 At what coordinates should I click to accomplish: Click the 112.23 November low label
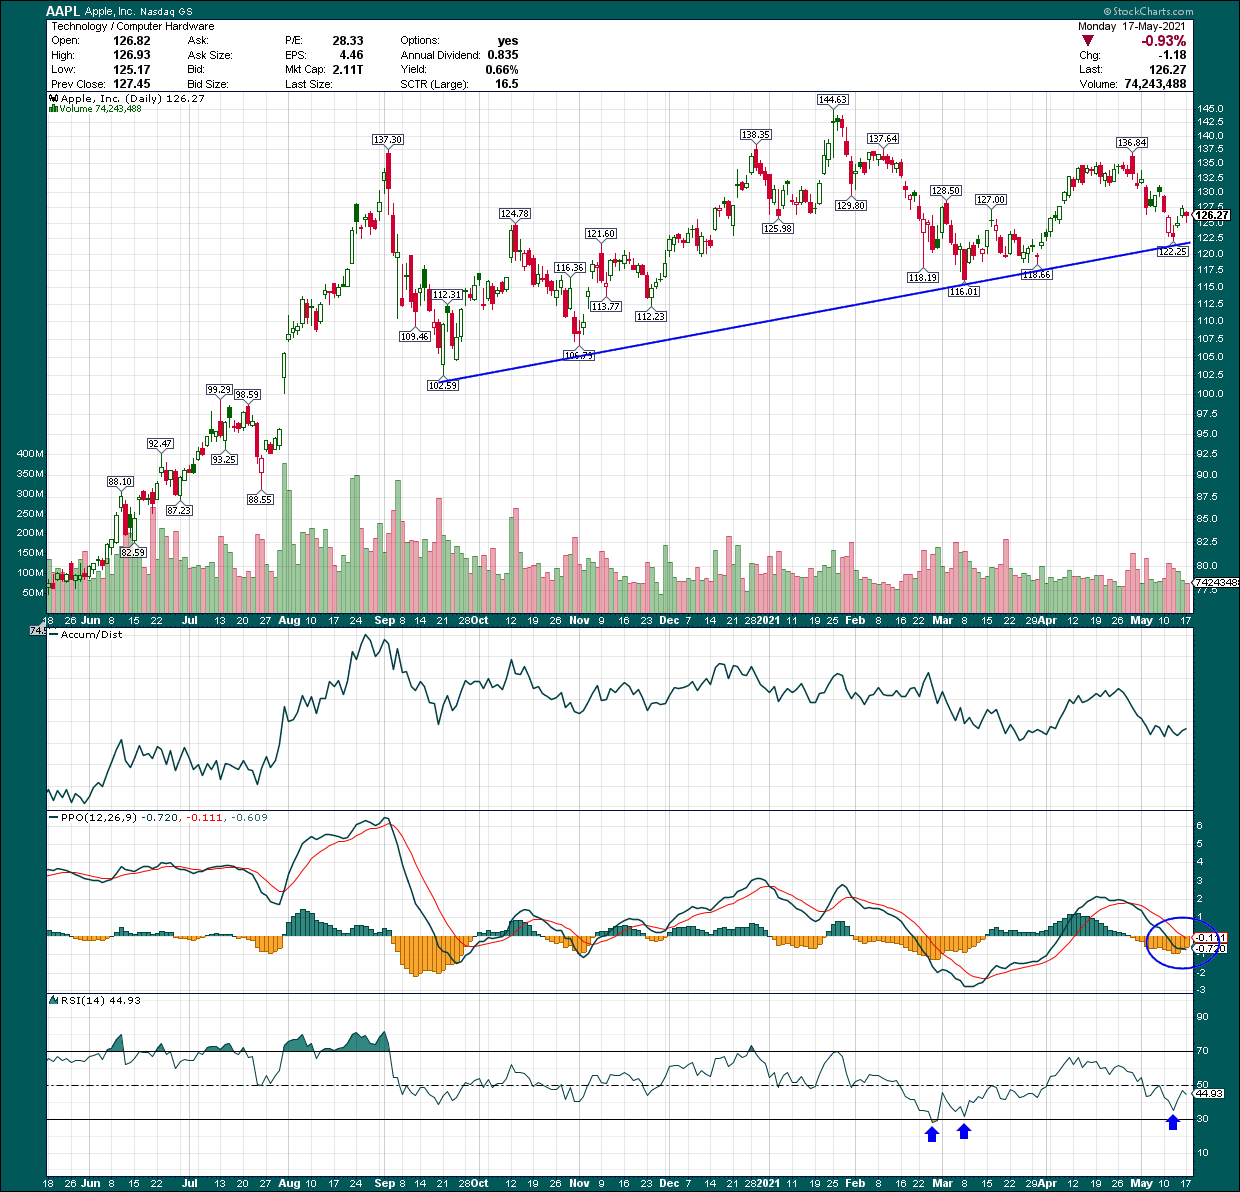650,316
